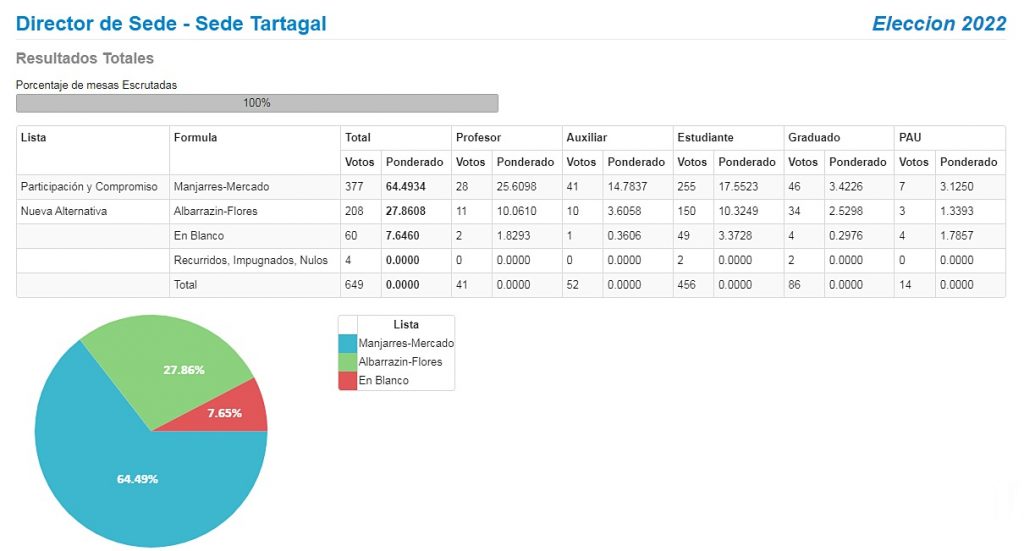Click the green Albarrazin-Flores legend color swatch
This screenshot has width=1024, height=551.
347,362
